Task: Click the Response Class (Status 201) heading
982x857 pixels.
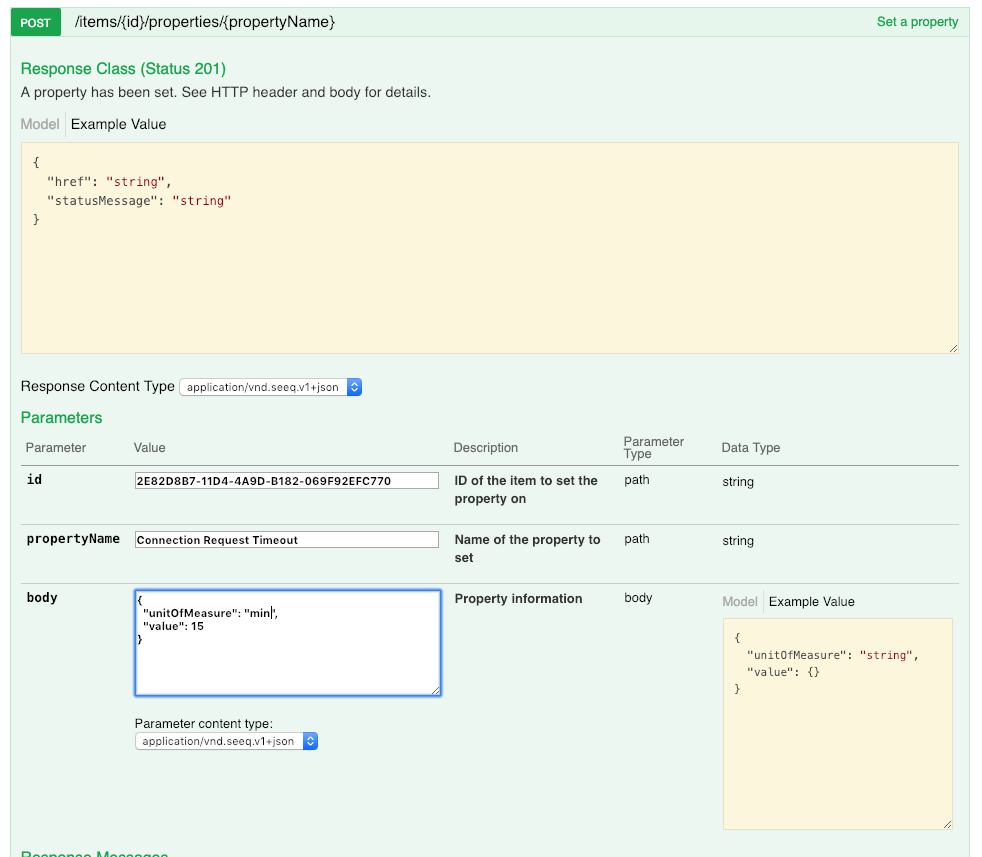Action: [123, 68]
